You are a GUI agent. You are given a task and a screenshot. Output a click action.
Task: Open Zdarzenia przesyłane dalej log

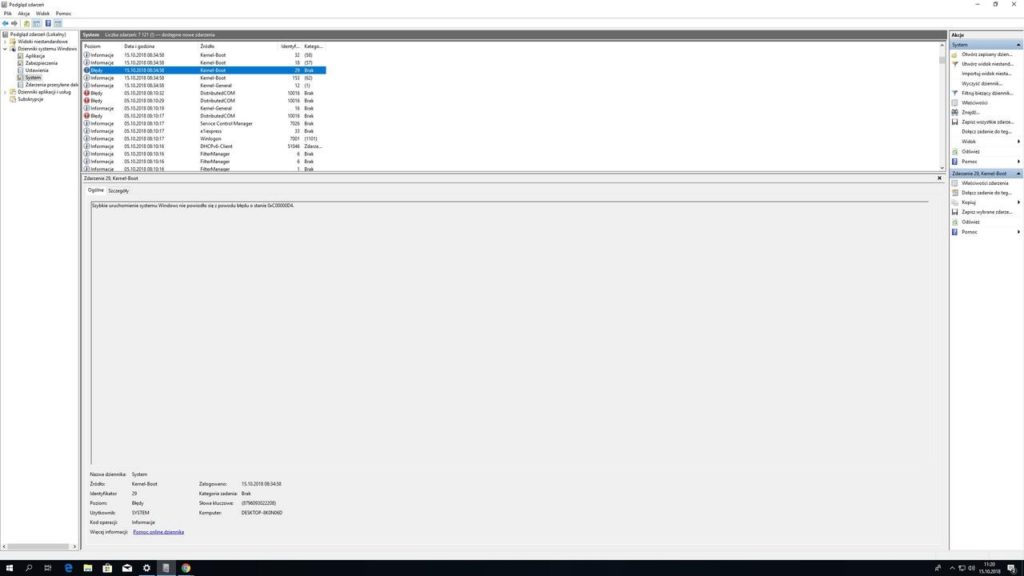pyautogui.click(x=52, y=84)
